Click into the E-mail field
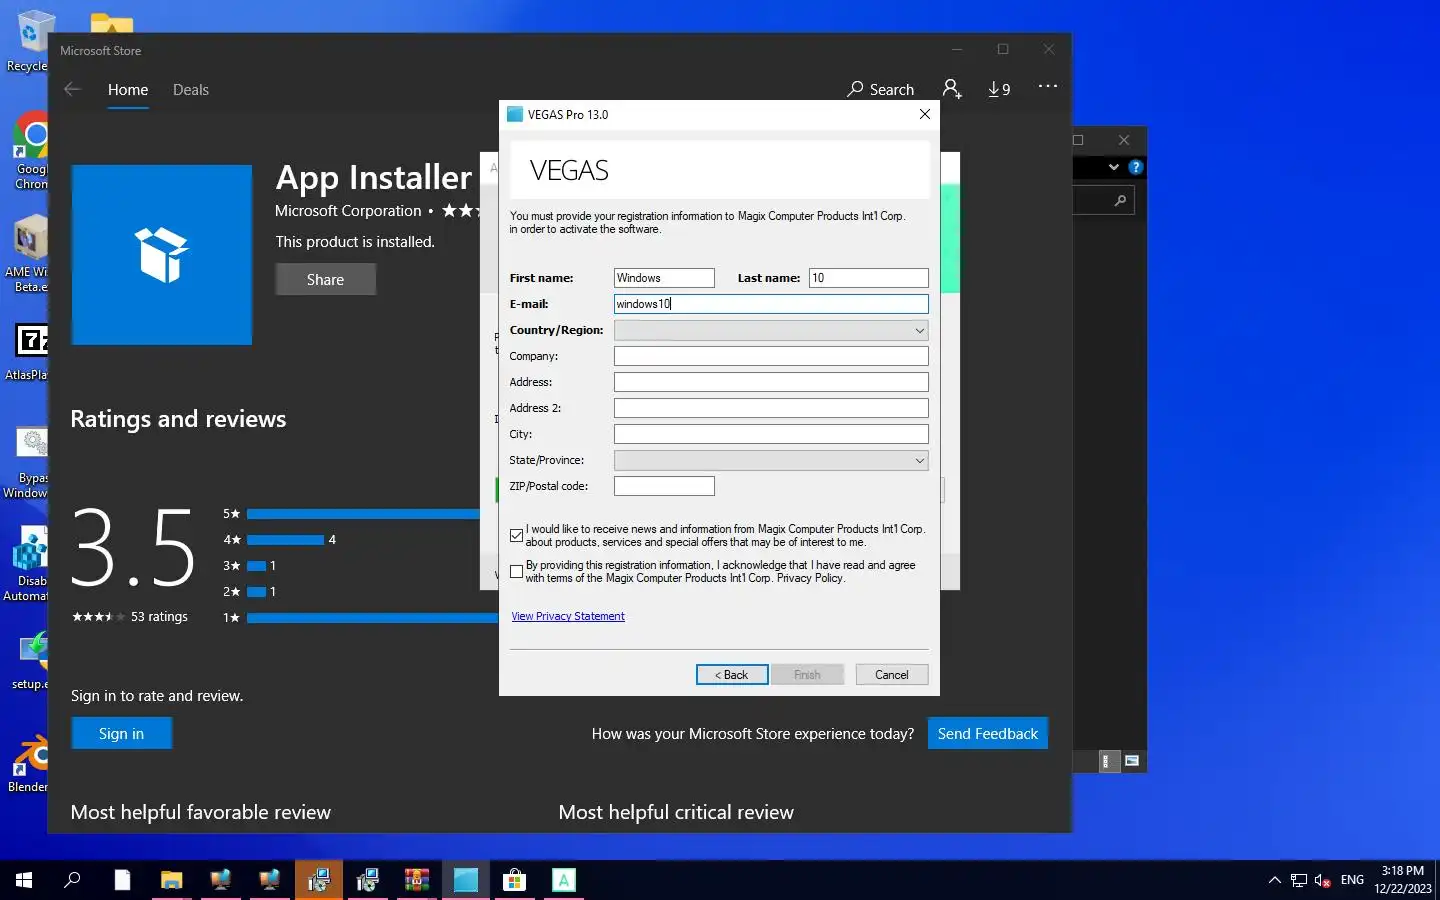Screen dimensions: 1440x900 click(771, 304)
